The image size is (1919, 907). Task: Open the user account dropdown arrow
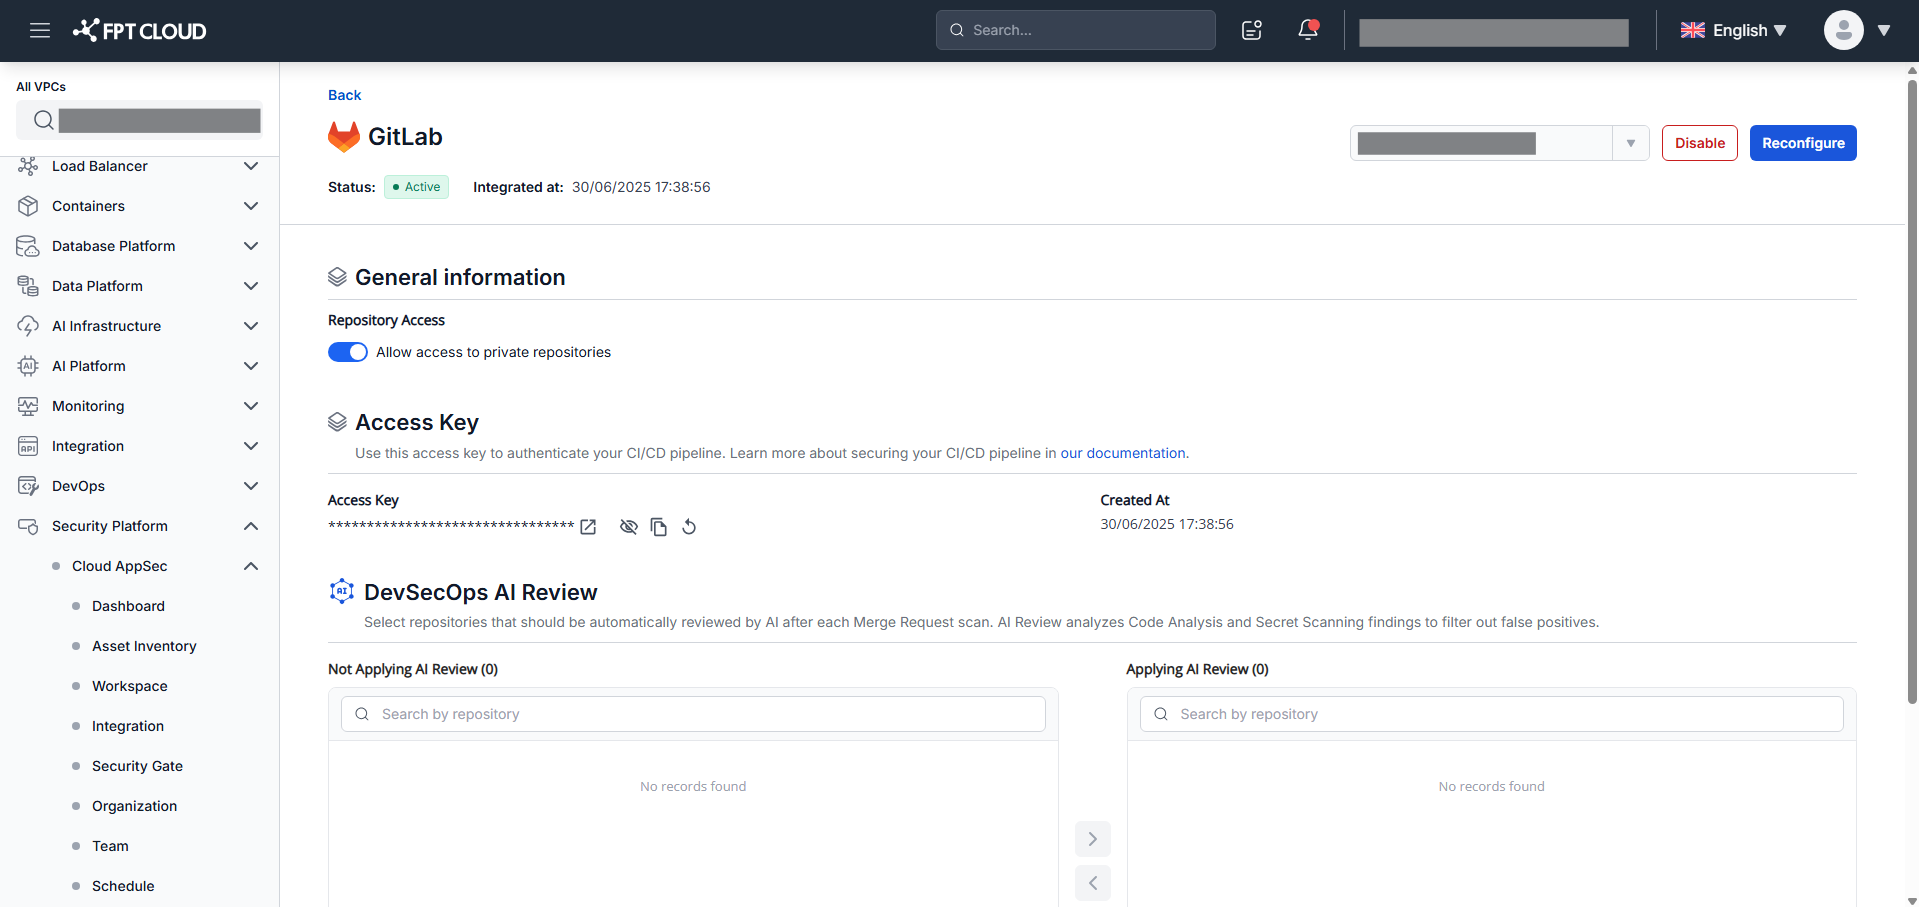pyautogui.click(x=1884, y=30)
